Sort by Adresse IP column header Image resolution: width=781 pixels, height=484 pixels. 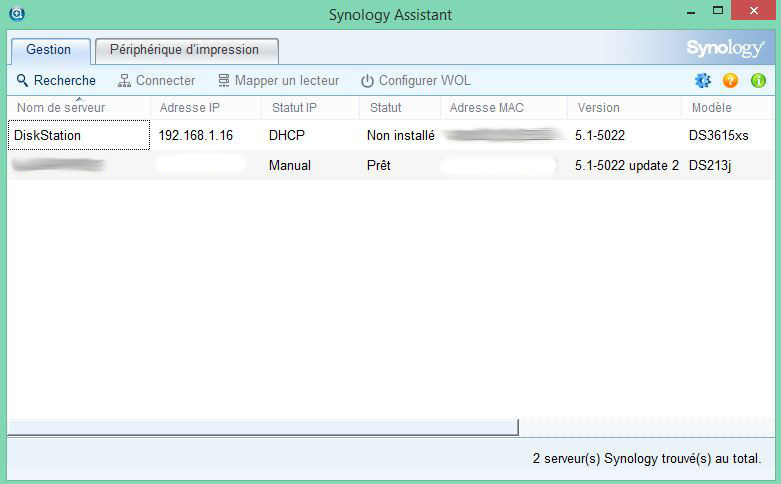pos(206,108)
